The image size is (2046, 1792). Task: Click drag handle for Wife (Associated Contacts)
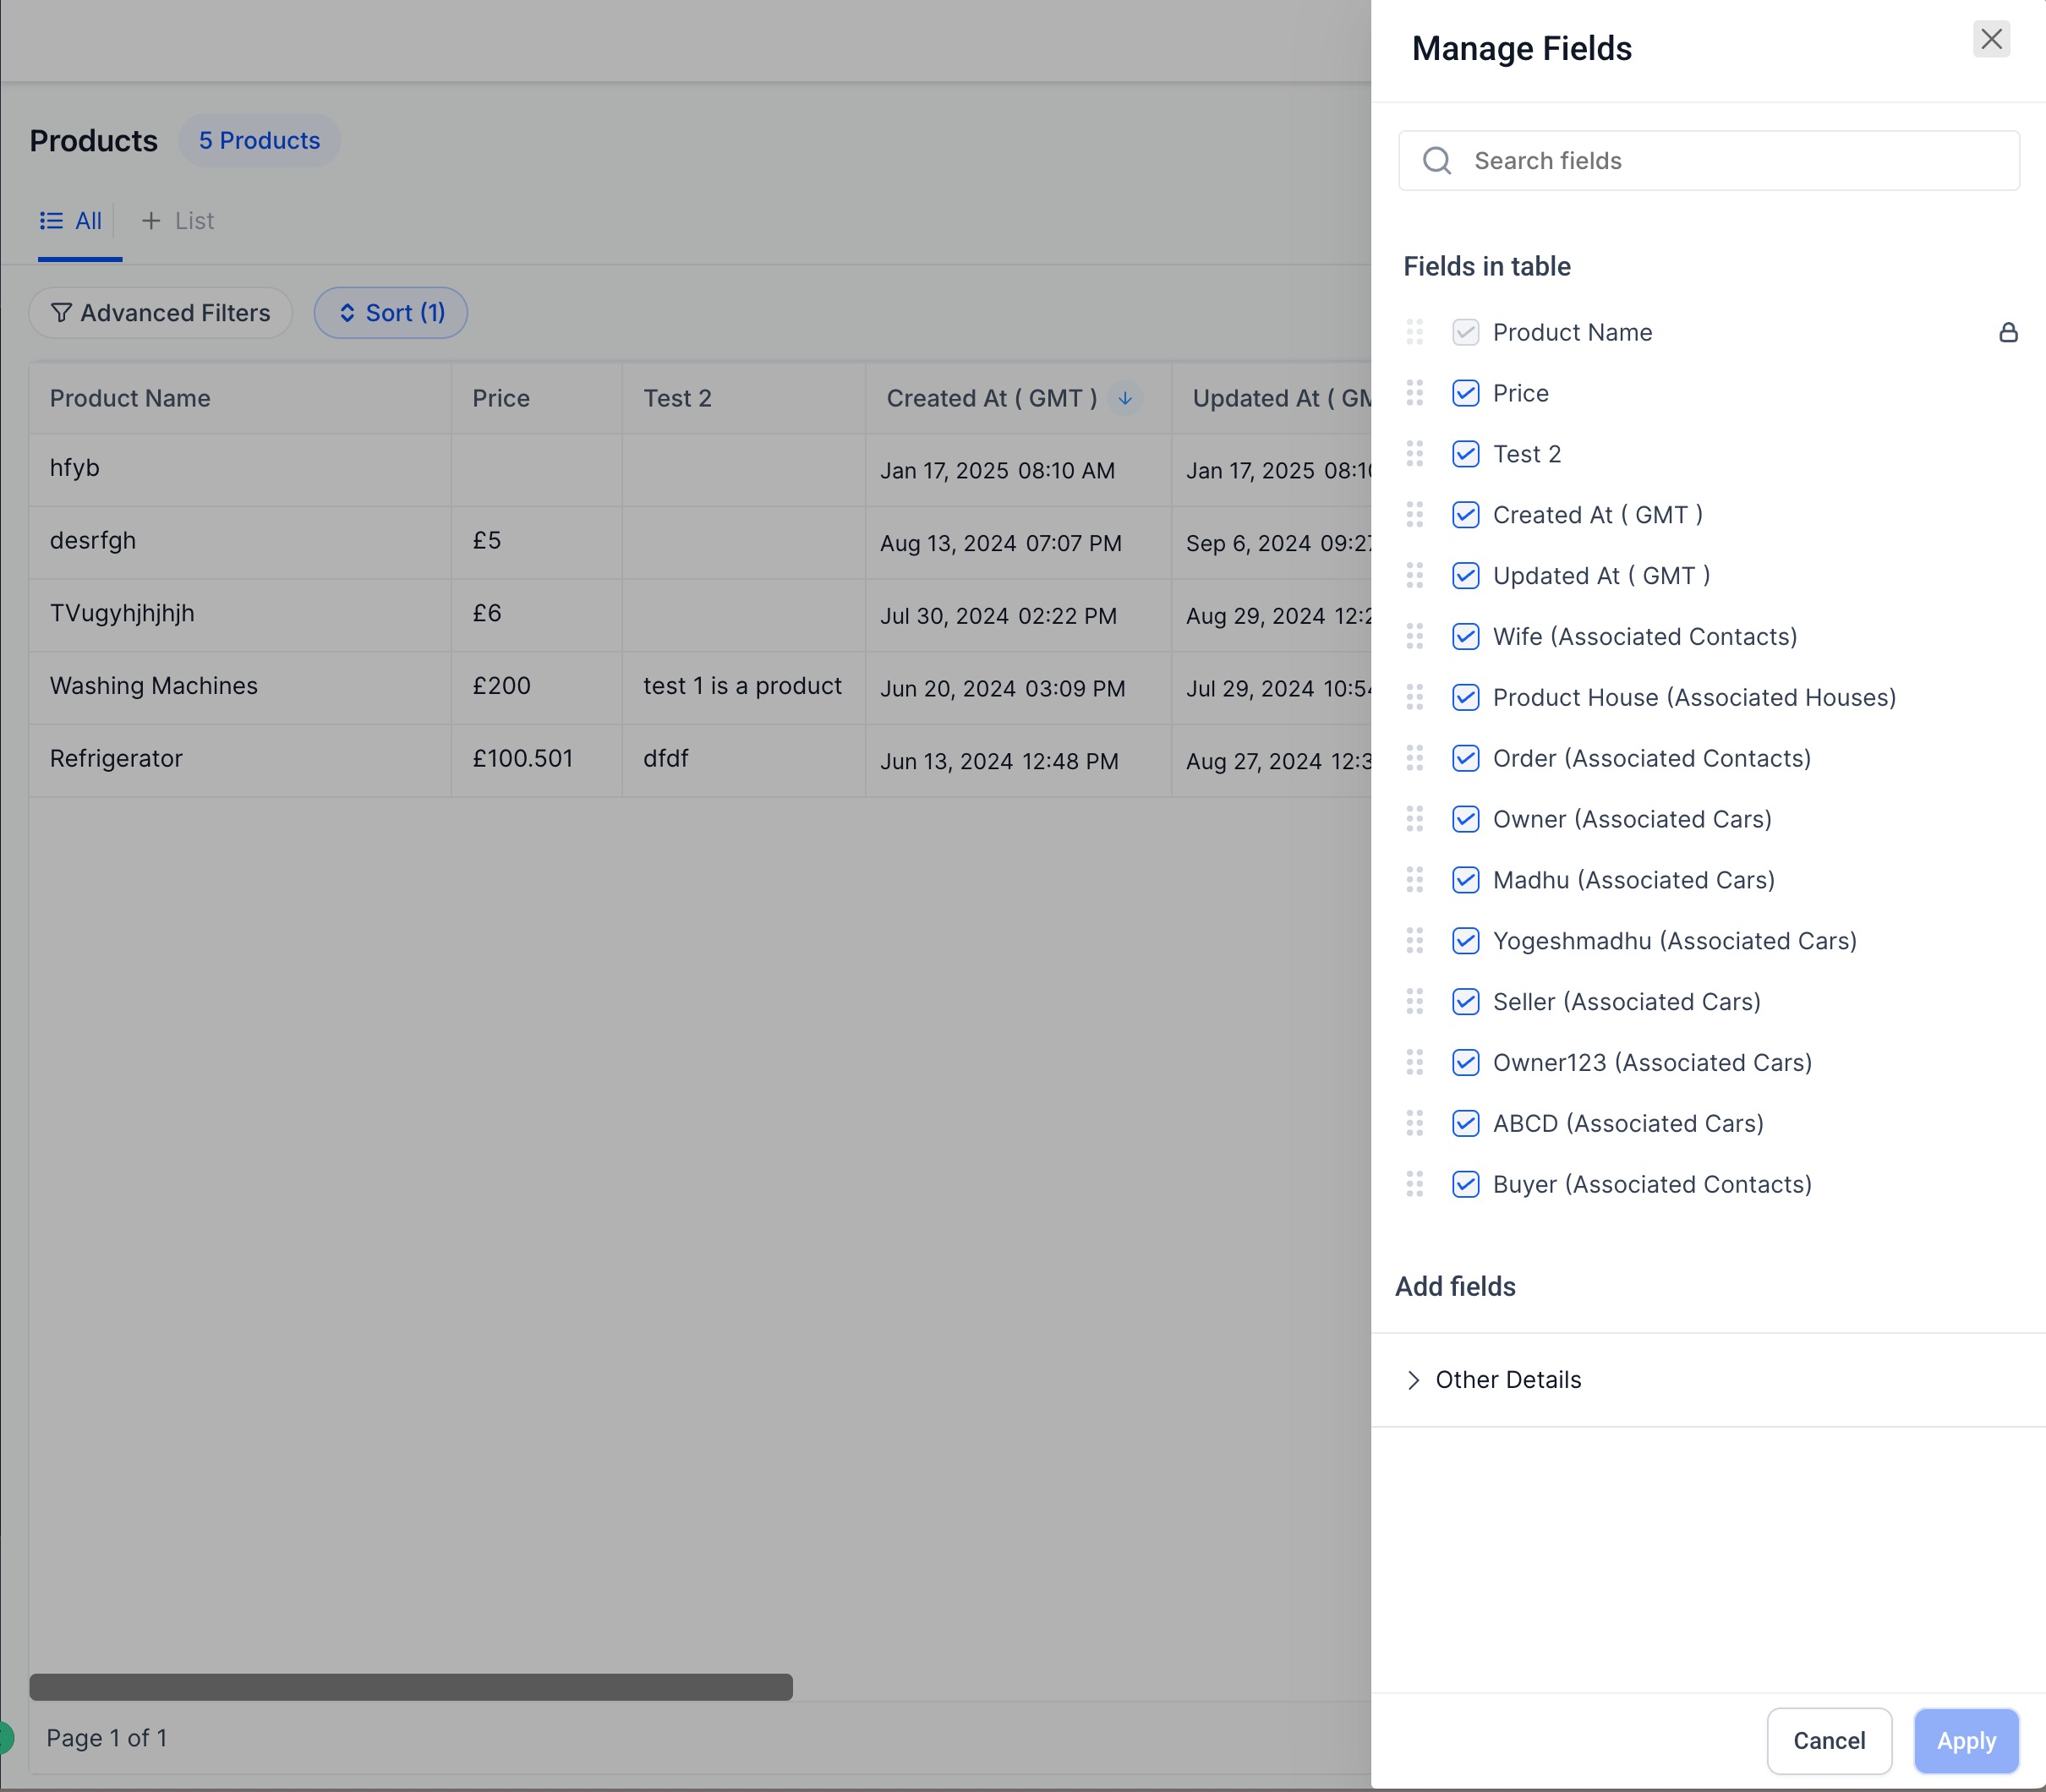(1414, 636)
